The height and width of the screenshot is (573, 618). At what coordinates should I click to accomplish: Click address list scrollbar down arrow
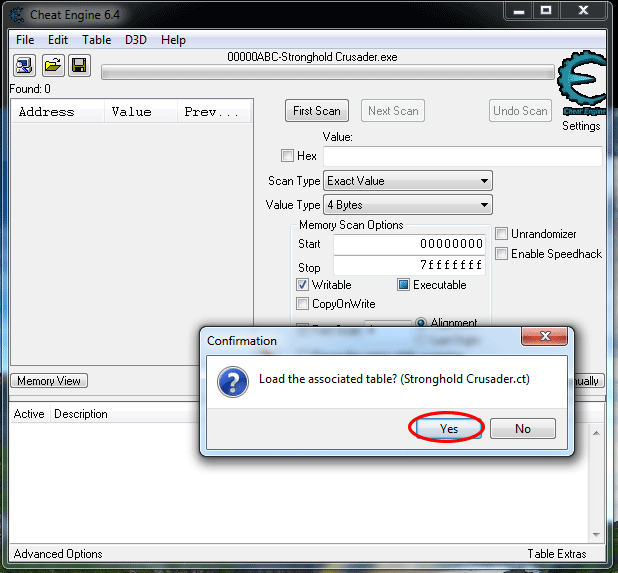(x=596, y=535)
